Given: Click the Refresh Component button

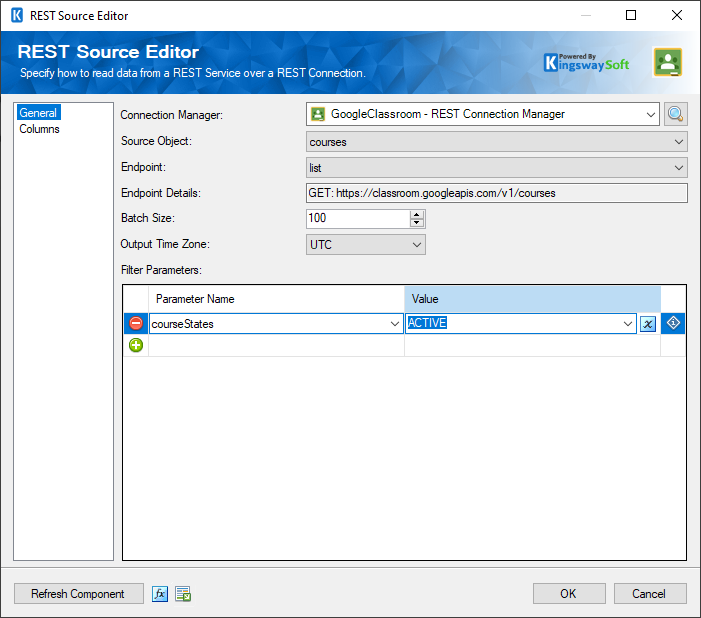Looking at the screenshot, I should point(78,593).
